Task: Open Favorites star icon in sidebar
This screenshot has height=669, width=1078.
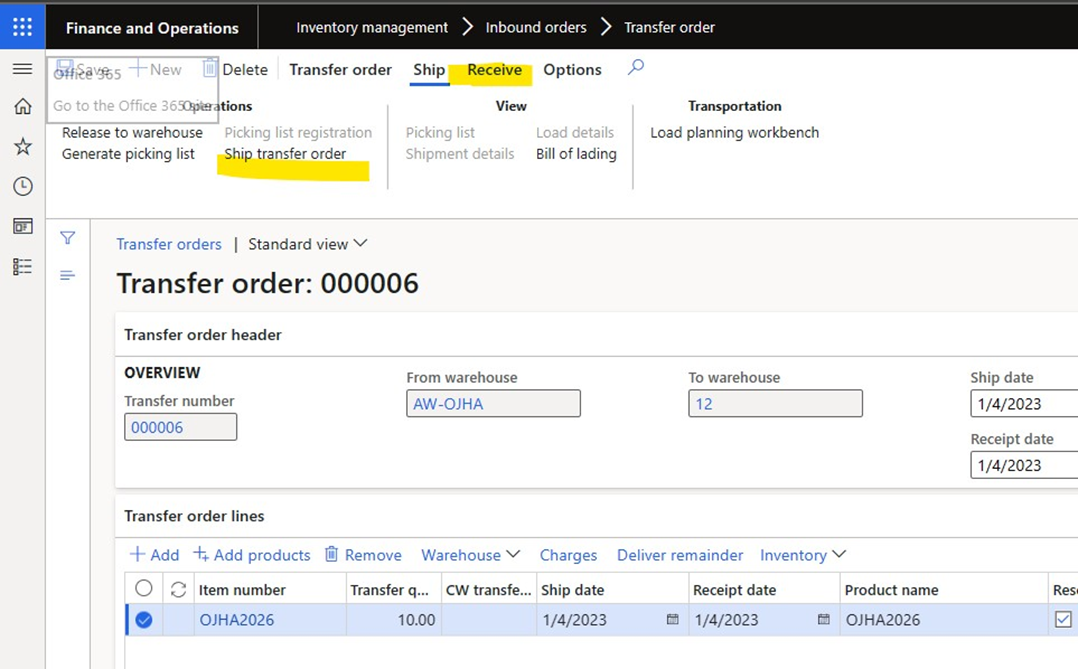Action: point(23,146)
